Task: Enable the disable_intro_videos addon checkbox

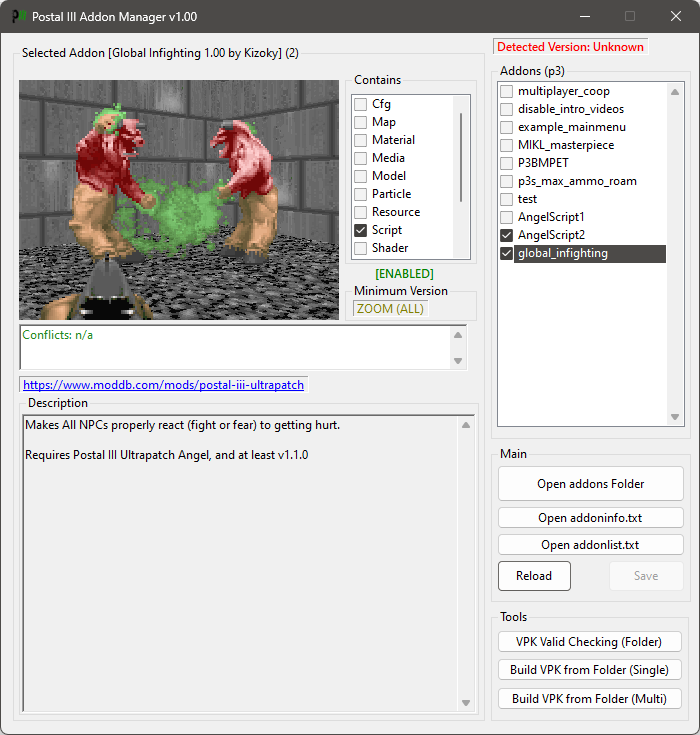Action: click(x=506, y=109)
